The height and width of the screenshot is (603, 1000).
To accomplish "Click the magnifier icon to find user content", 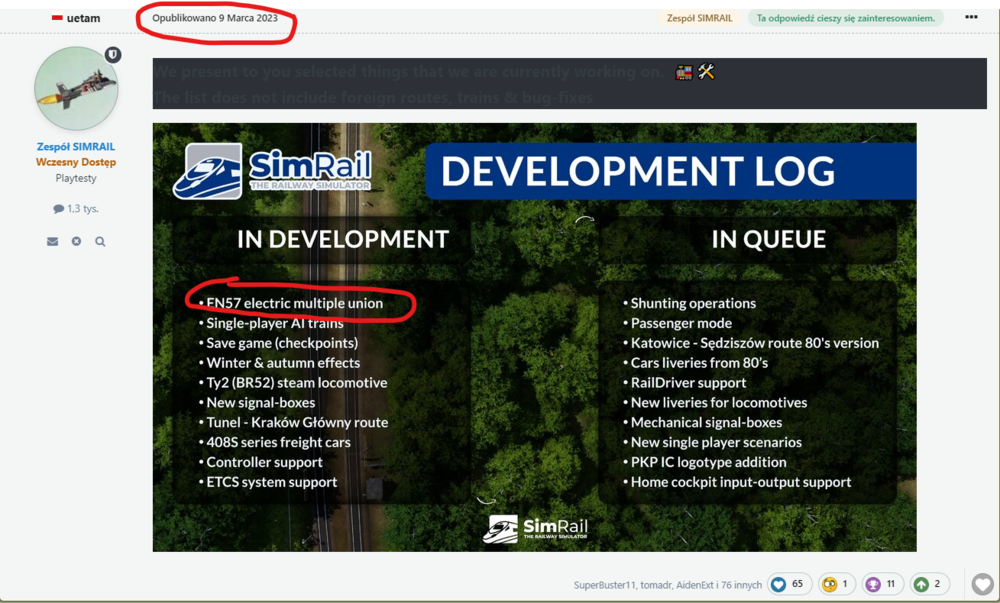I will click(x=100, y=241).
